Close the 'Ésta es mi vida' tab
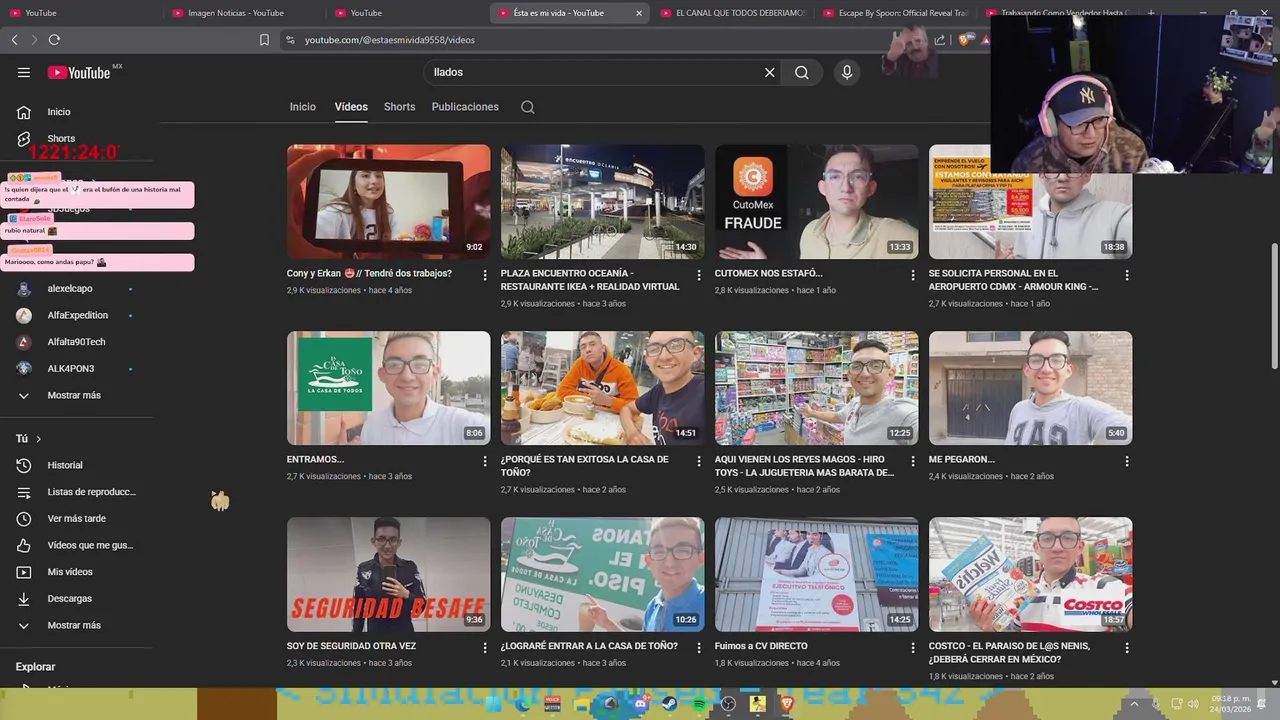1280x720 pixels. 639,13
